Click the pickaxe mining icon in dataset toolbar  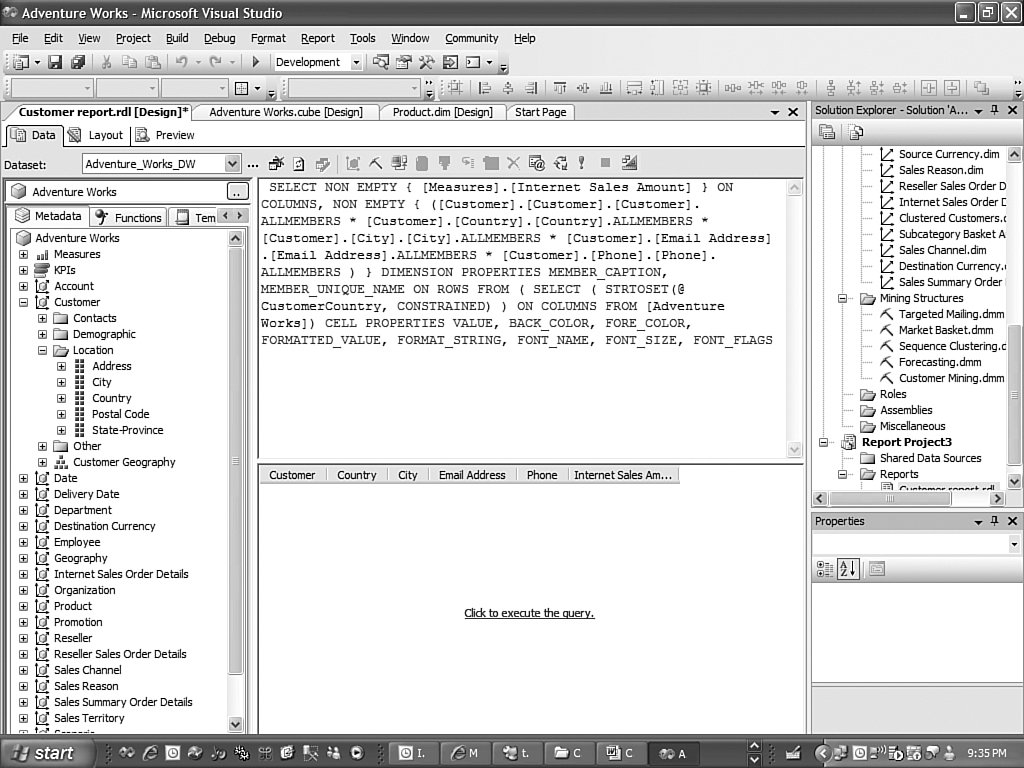pyautogui.click(x=376, y=163)
